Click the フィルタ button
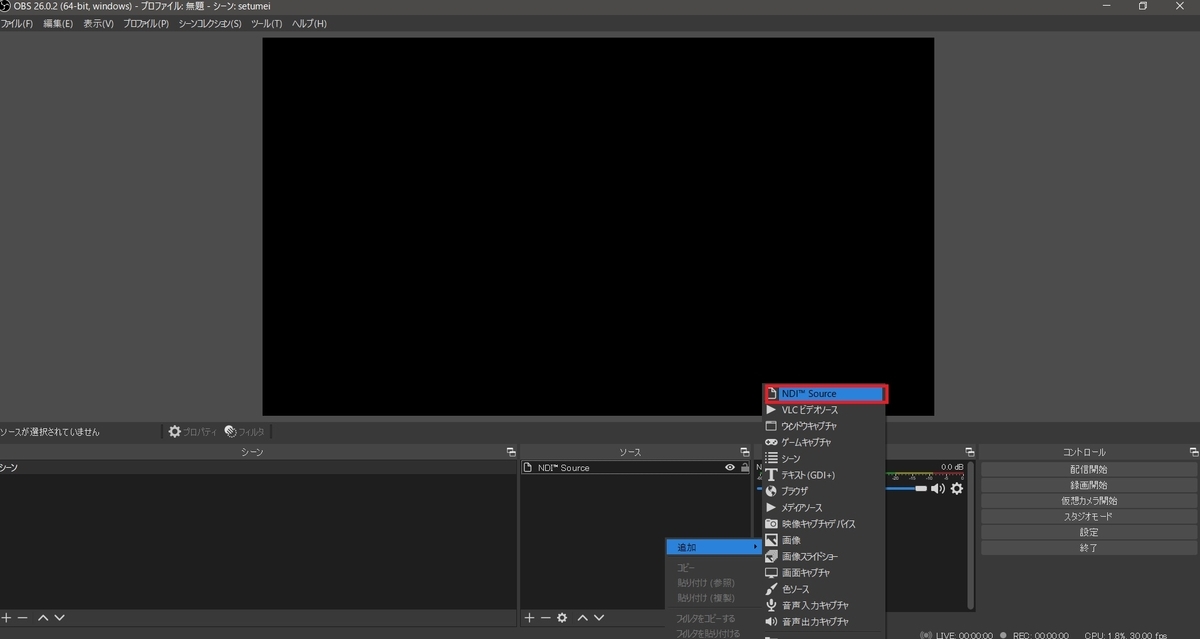1200x639 pixels. [245, 432]
